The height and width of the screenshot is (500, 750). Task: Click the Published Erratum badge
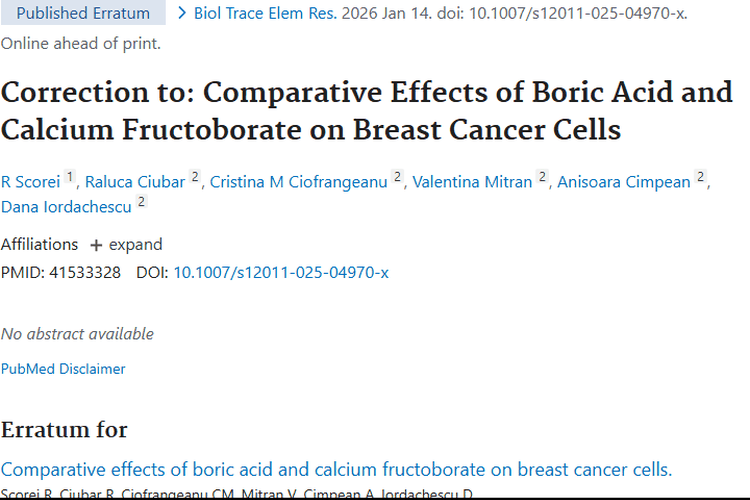coord(83,14)
